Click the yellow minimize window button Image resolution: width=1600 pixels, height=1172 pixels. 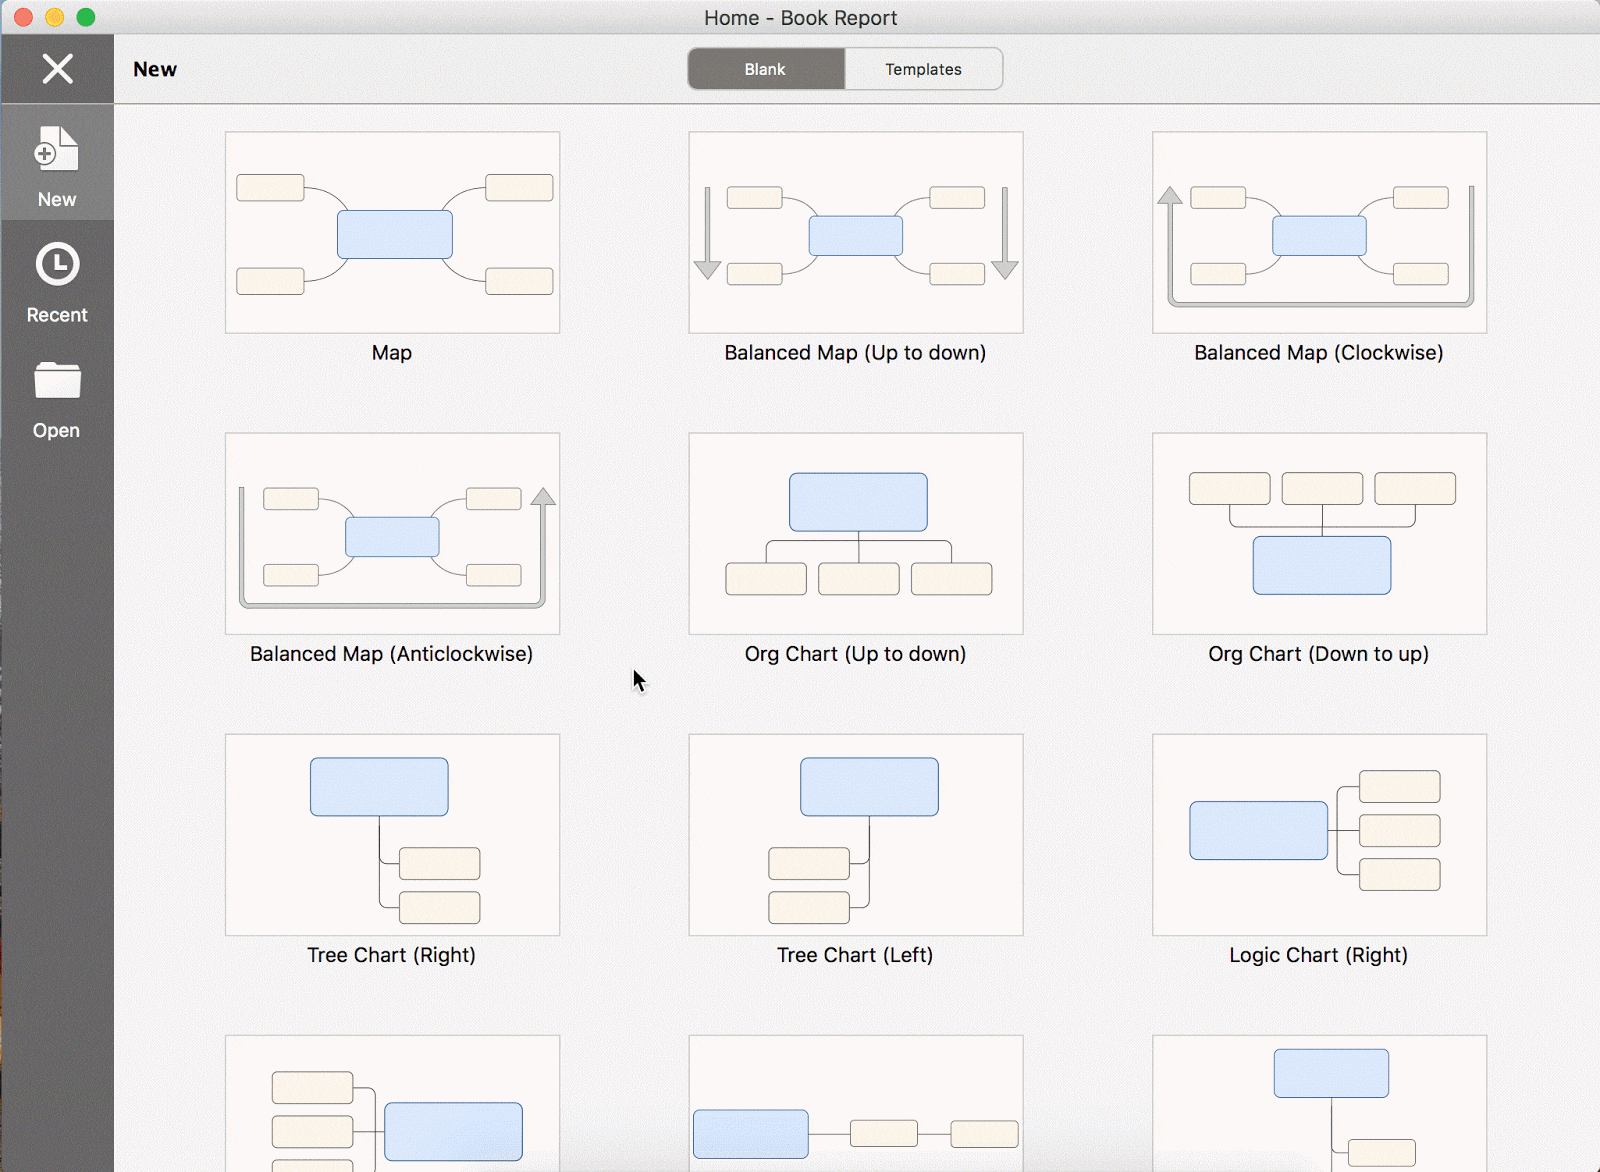pyautogui.click(x=55, y=17)
